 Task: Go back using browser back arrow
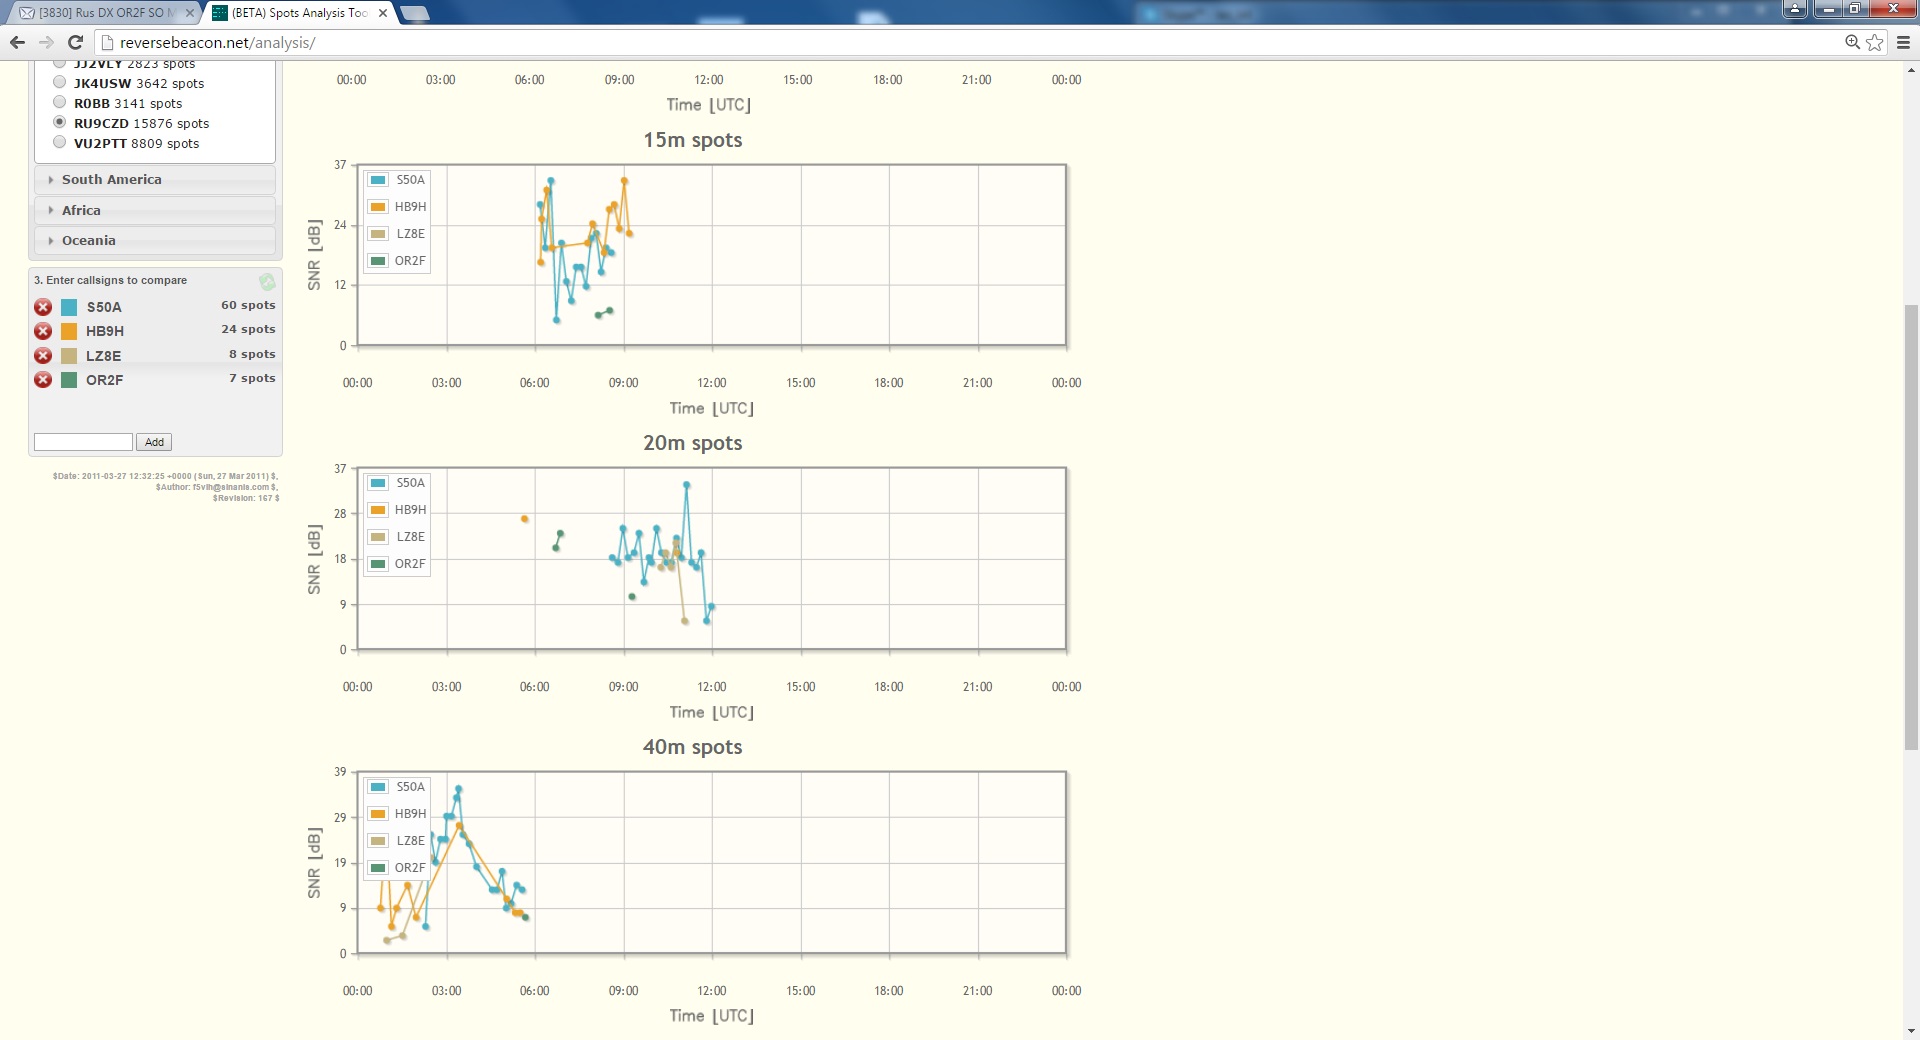(x=17, y=42)
